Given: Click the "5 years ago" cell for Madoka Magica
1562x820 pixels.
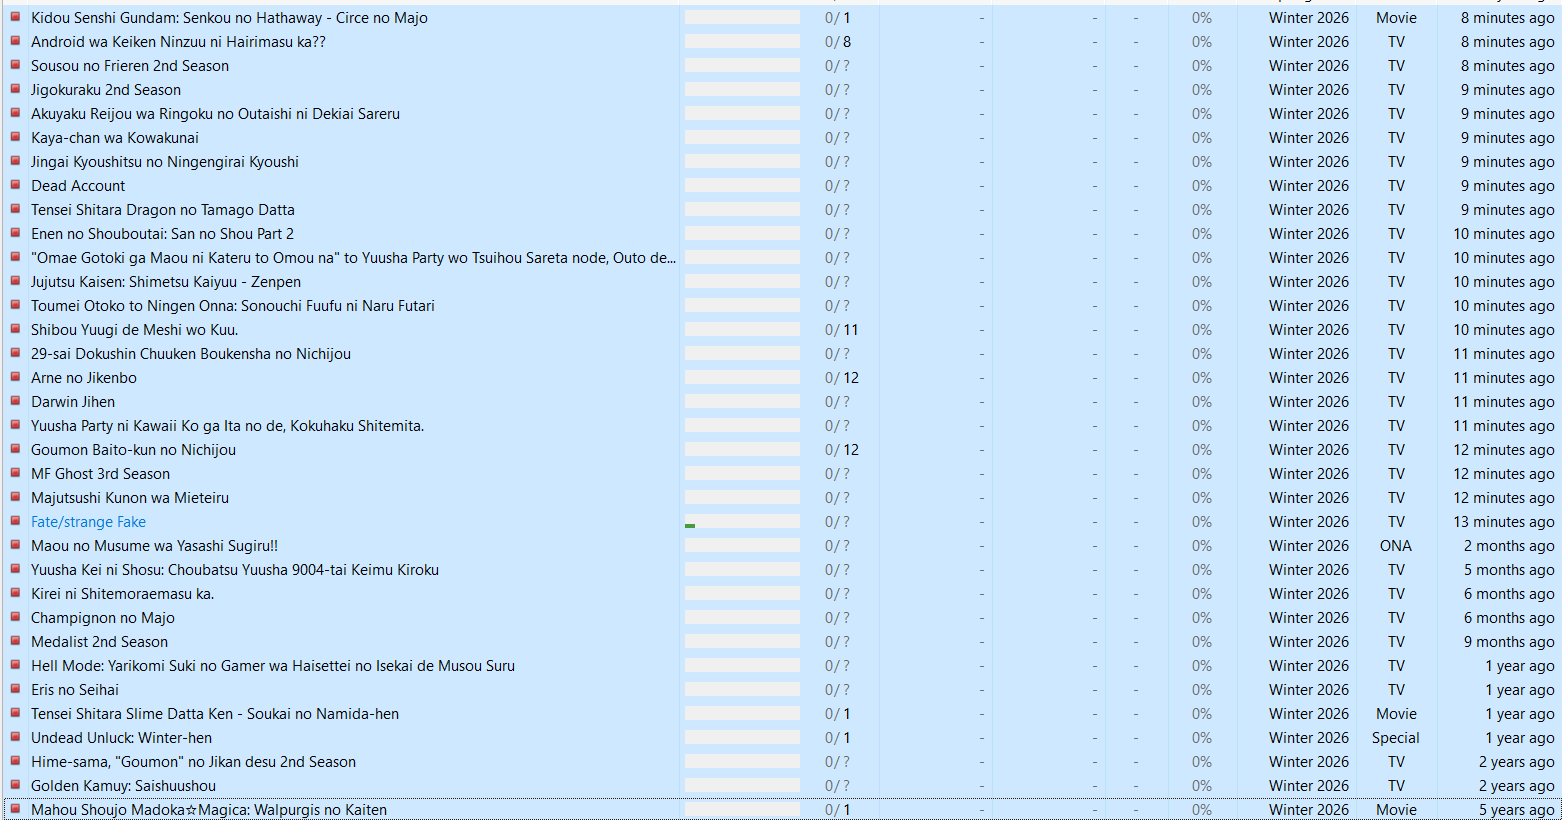Looking at the screenshot, I should point(1517,810).
